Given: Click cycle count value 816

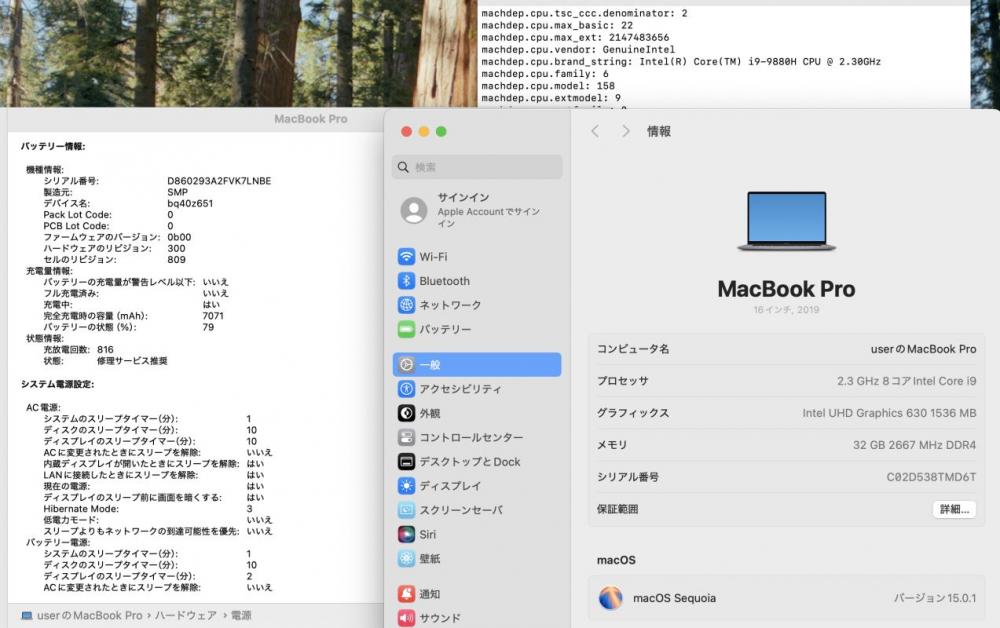Looking at the screenshot, I should pyautogui.click(x=105, y=349).
